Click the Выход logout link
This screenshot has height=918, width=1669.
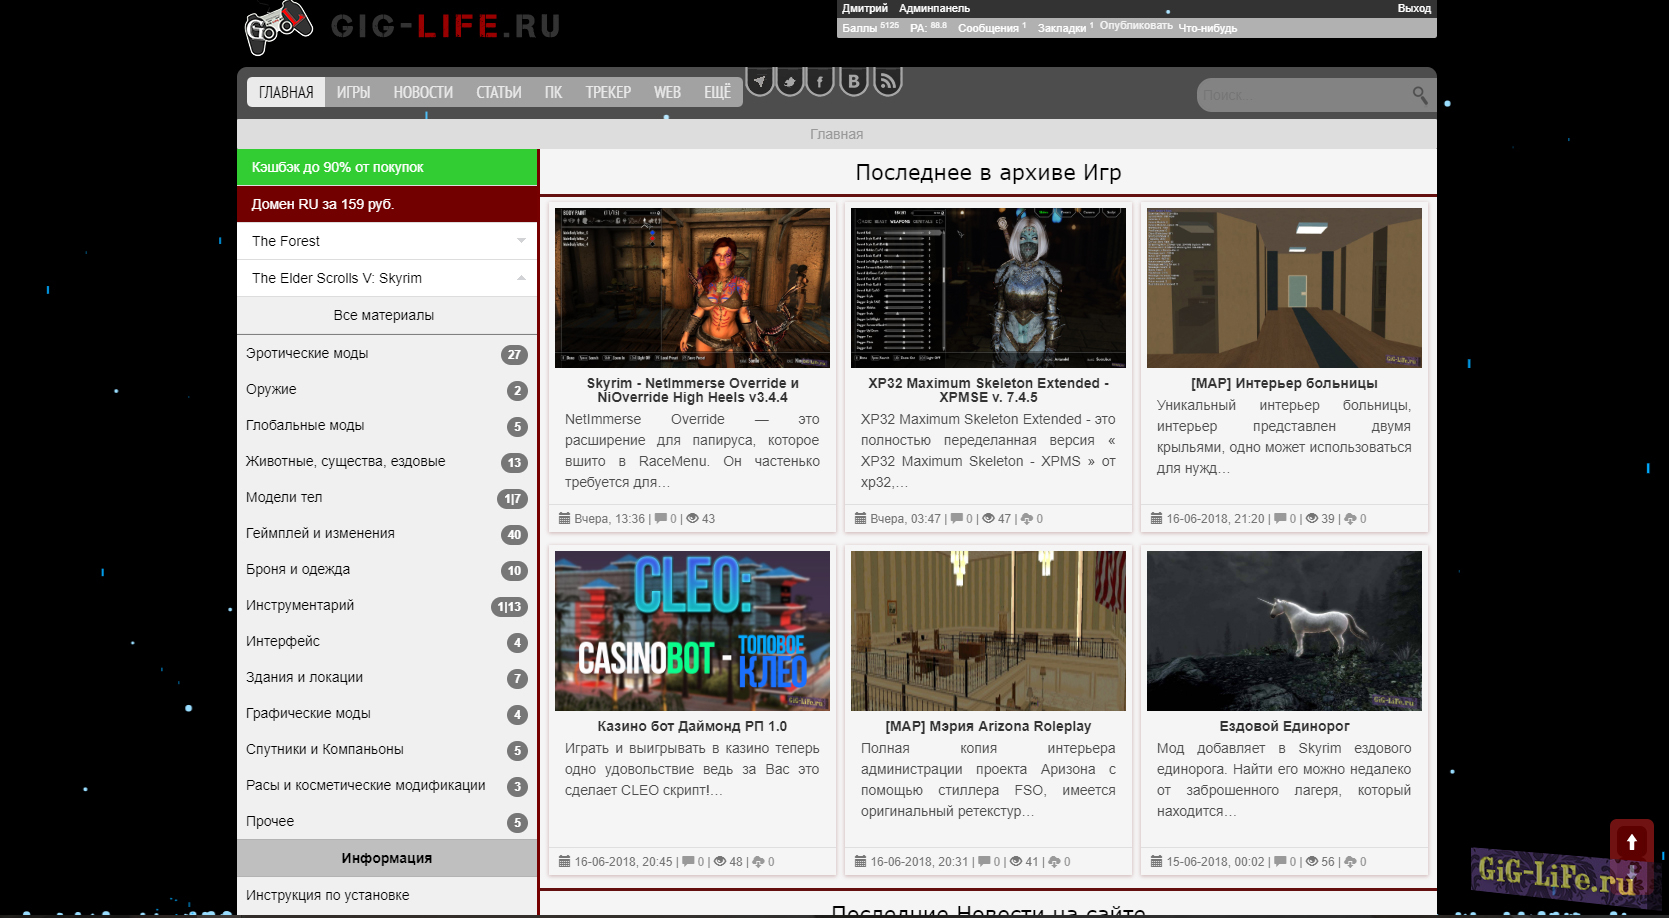[x=1413, y=8]
